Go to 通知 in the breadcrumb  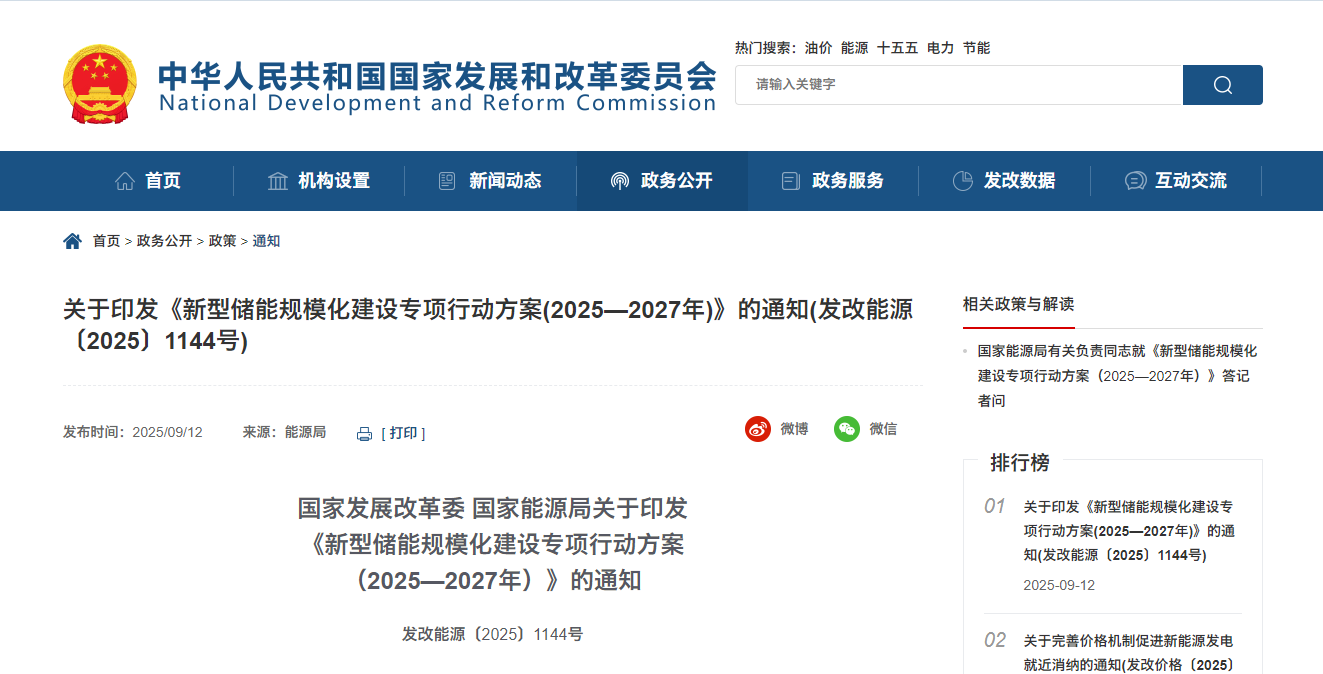pyautogui.click(x=266, y=241)
